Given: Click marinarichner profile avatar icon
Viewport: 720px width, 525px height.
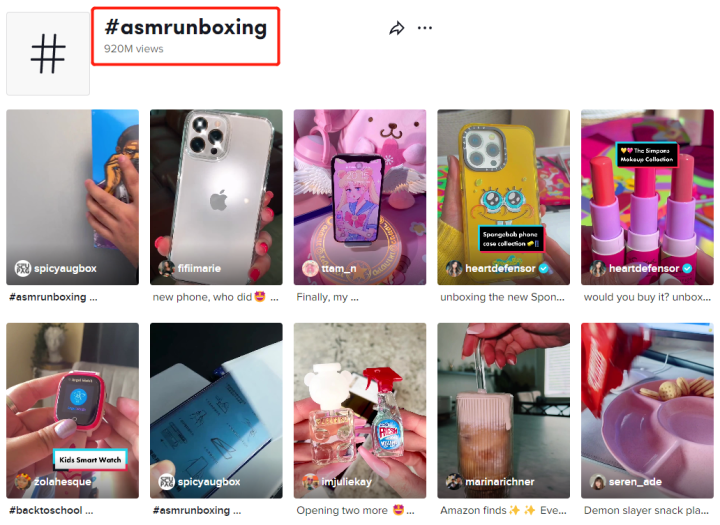Looking at the screenshot, I should click(x=454, y=481).
